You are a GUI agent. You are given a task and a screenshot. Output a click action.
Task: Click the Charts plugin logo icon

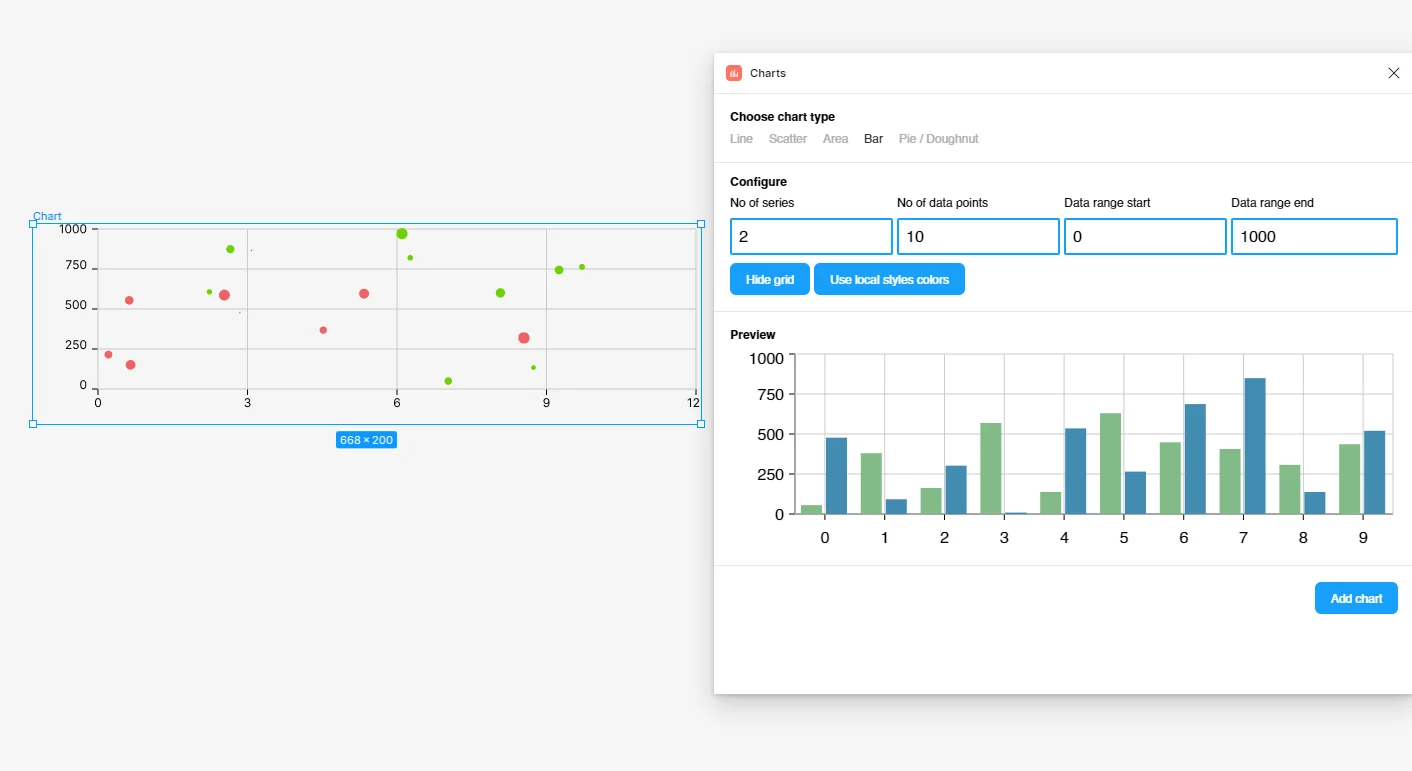tap(734, 73)
